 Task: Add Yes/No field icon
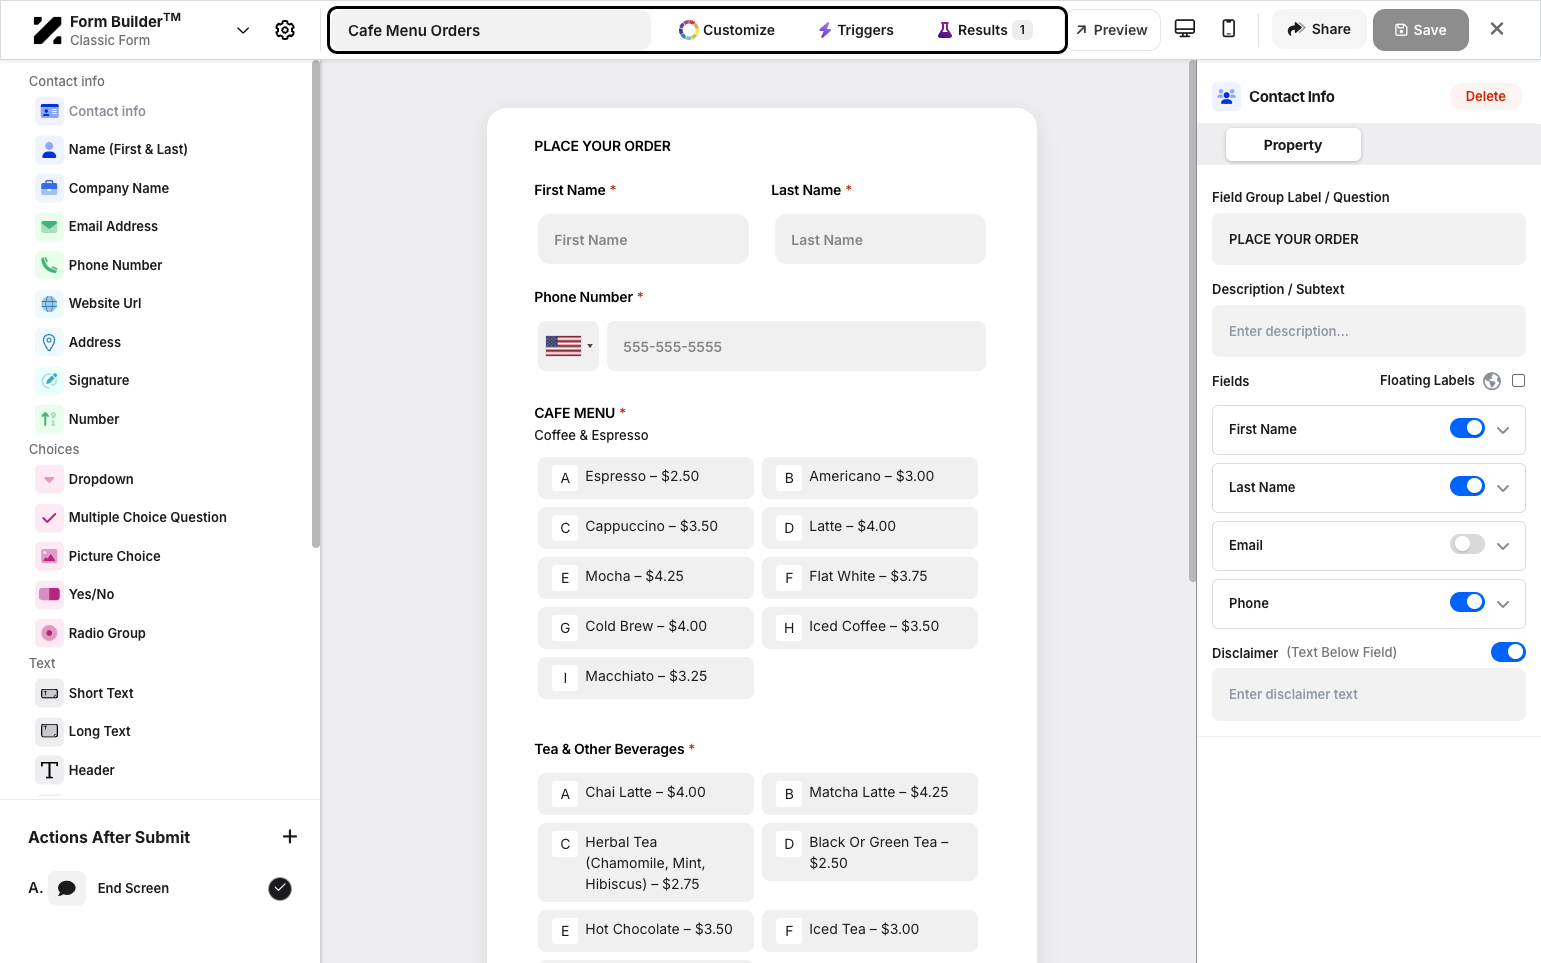49,594
